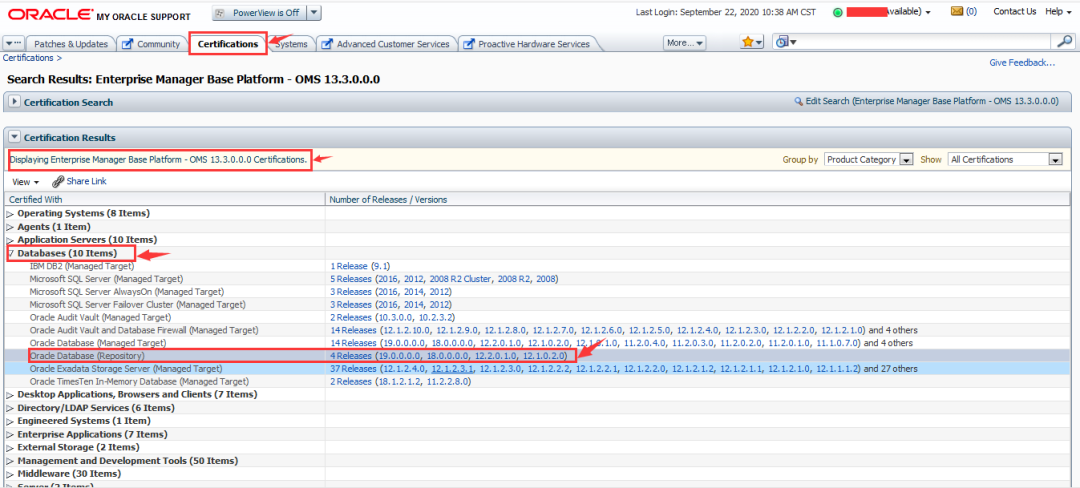Open the View menu in results

tap(25, 182)
